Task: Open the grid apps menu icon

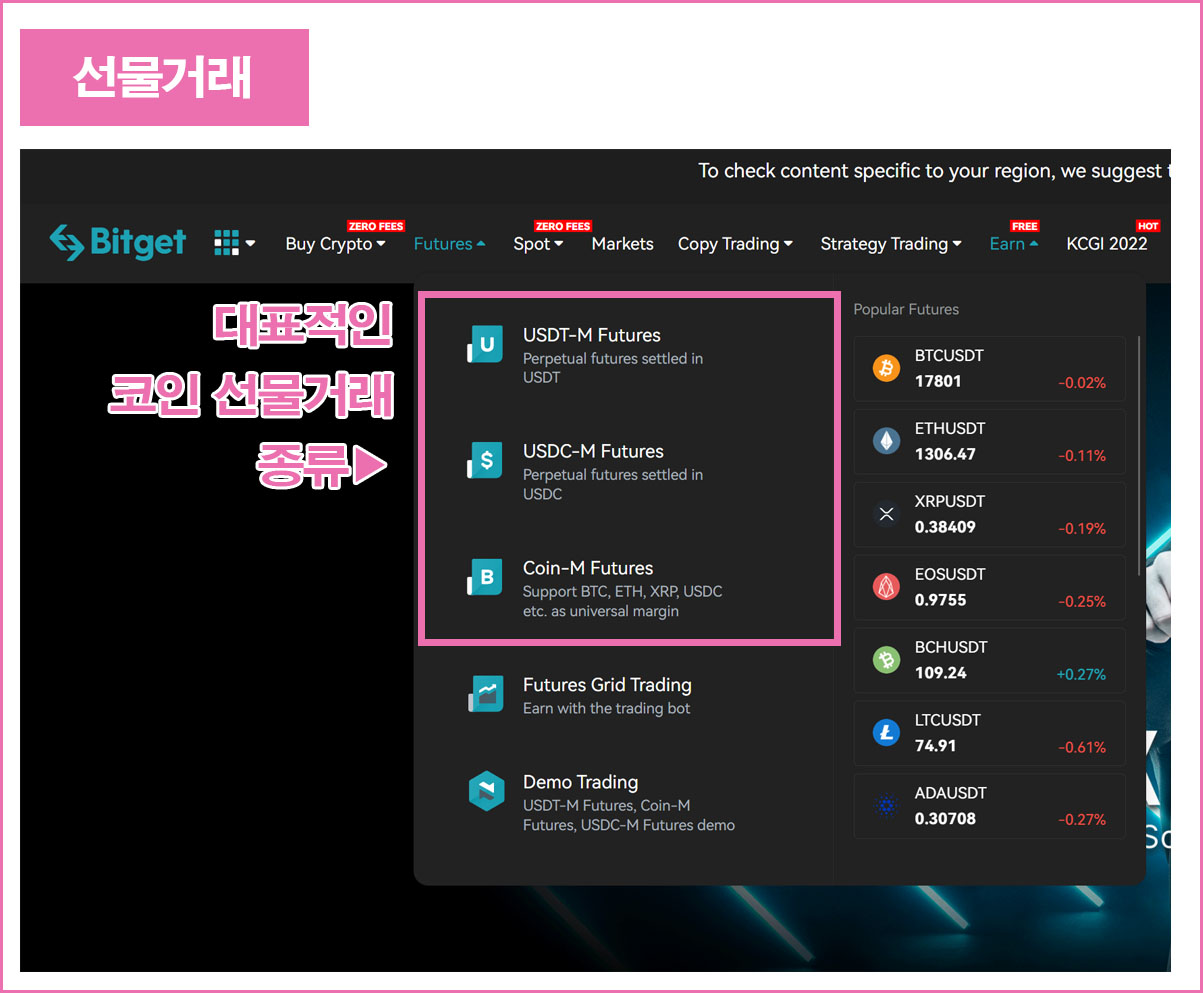Action: (227, 243)
